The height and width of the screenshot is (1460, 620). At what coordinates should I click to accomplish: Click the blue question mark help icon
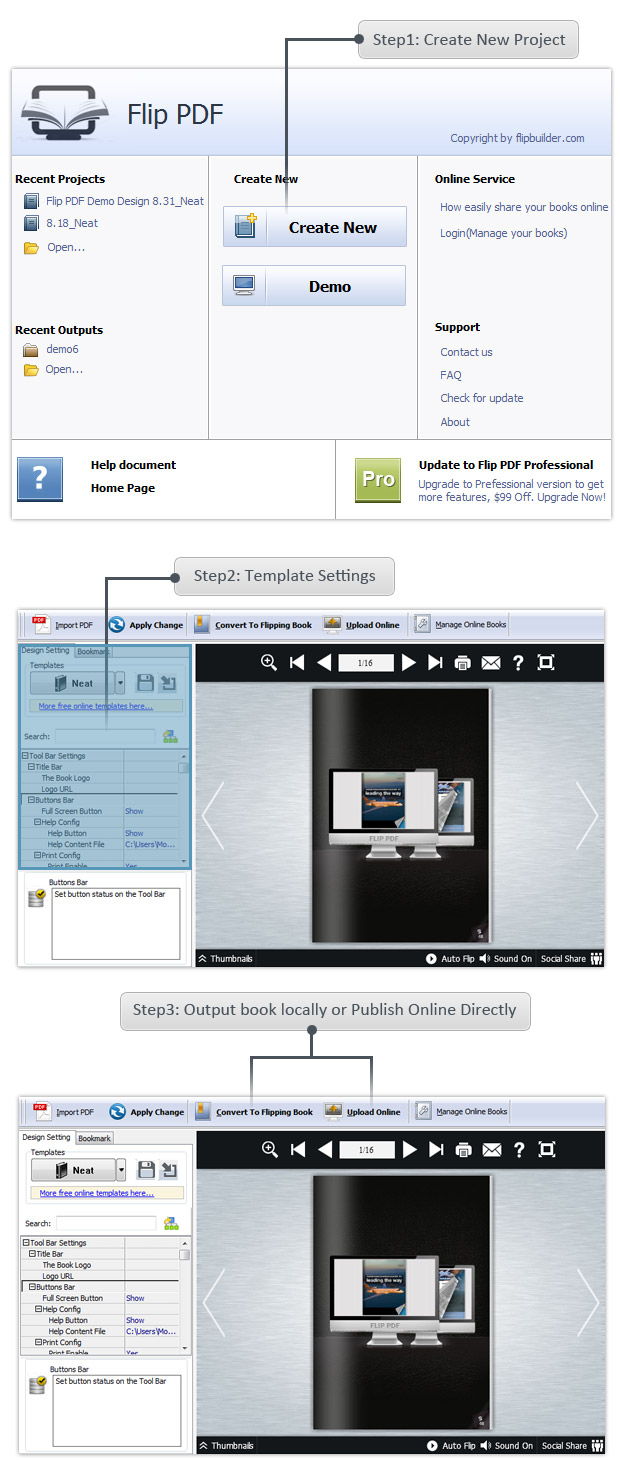click(x=40, y=479)
